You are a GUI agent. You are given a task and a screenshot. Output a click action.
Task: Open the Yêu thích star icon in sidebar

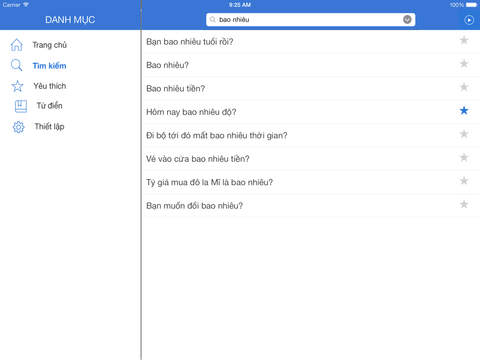17,86
